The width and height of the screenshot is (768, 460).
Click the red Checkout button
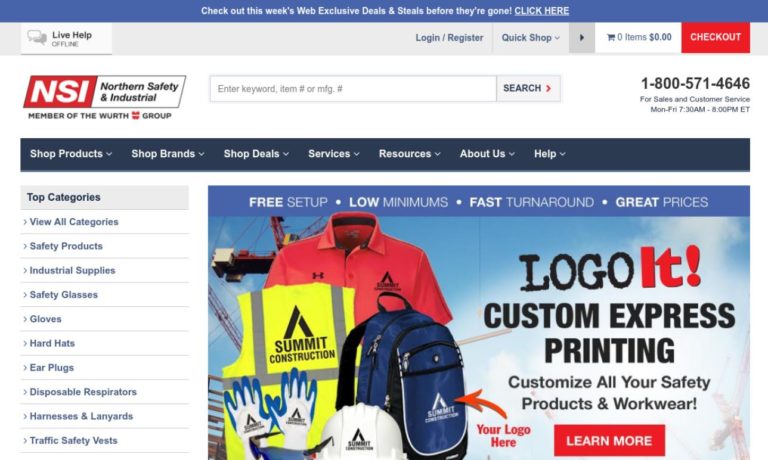click(715, 37)
